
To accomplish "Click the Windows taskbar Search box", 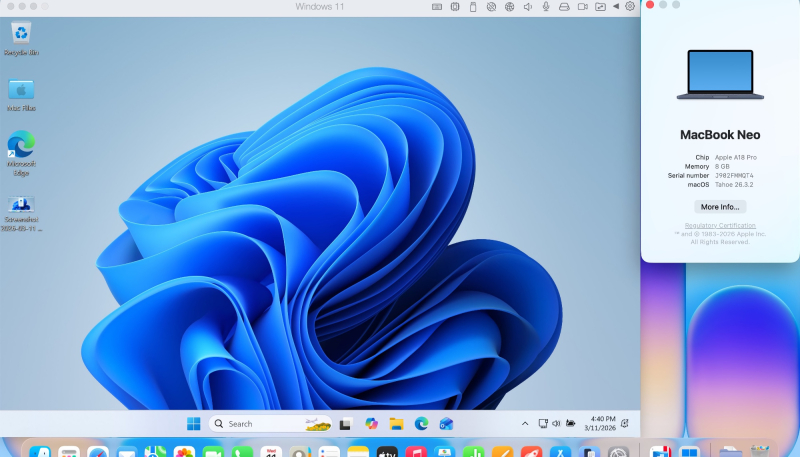I will point(270,424).
